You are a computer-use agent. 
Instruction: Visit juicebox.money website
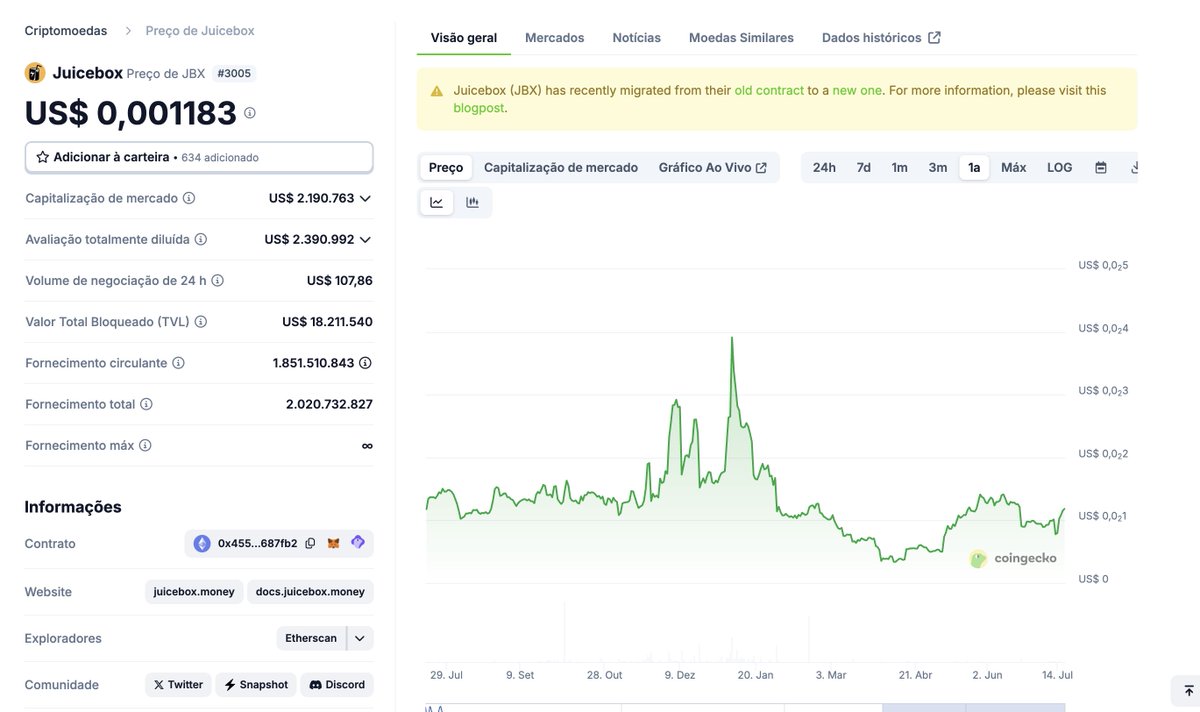pos(194,592)
